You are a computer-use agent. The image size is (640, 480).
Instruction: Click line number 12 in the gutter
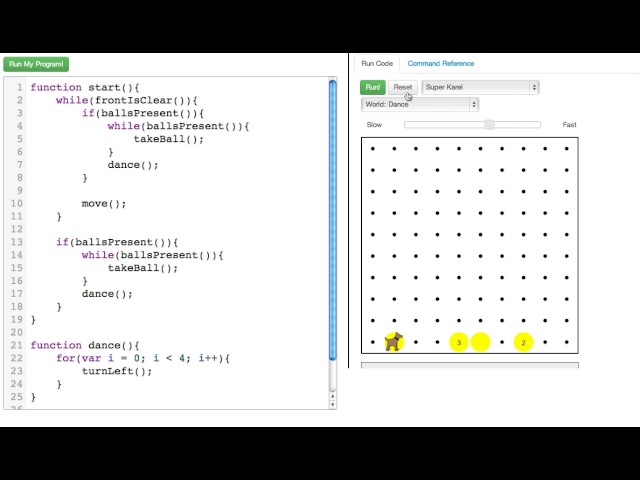point(16,229)
